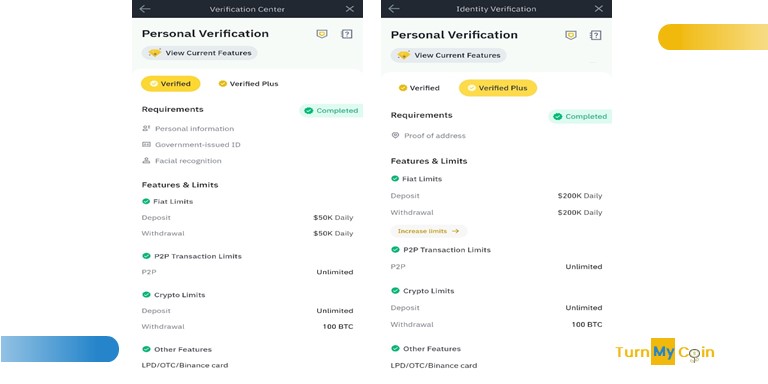Viewport: 768px width, 384px height.
Task: Click Fiat Limits checkmark in Identity Verification
Action: 395,179
